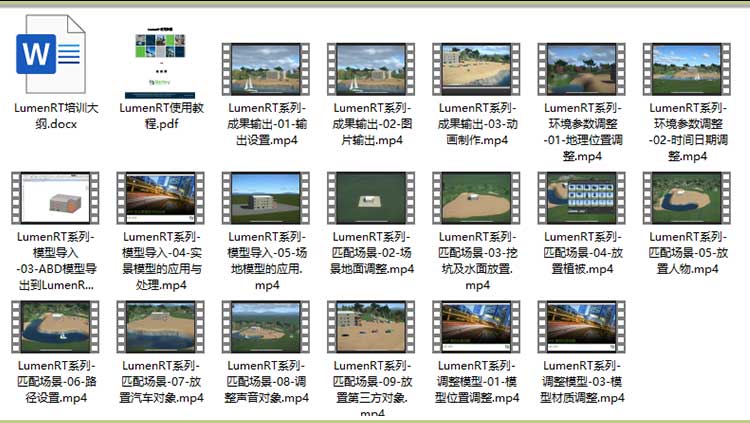
Task: Click the label 匹配场景-04-放置植被.mp4
Action: (x=583, y=253)
